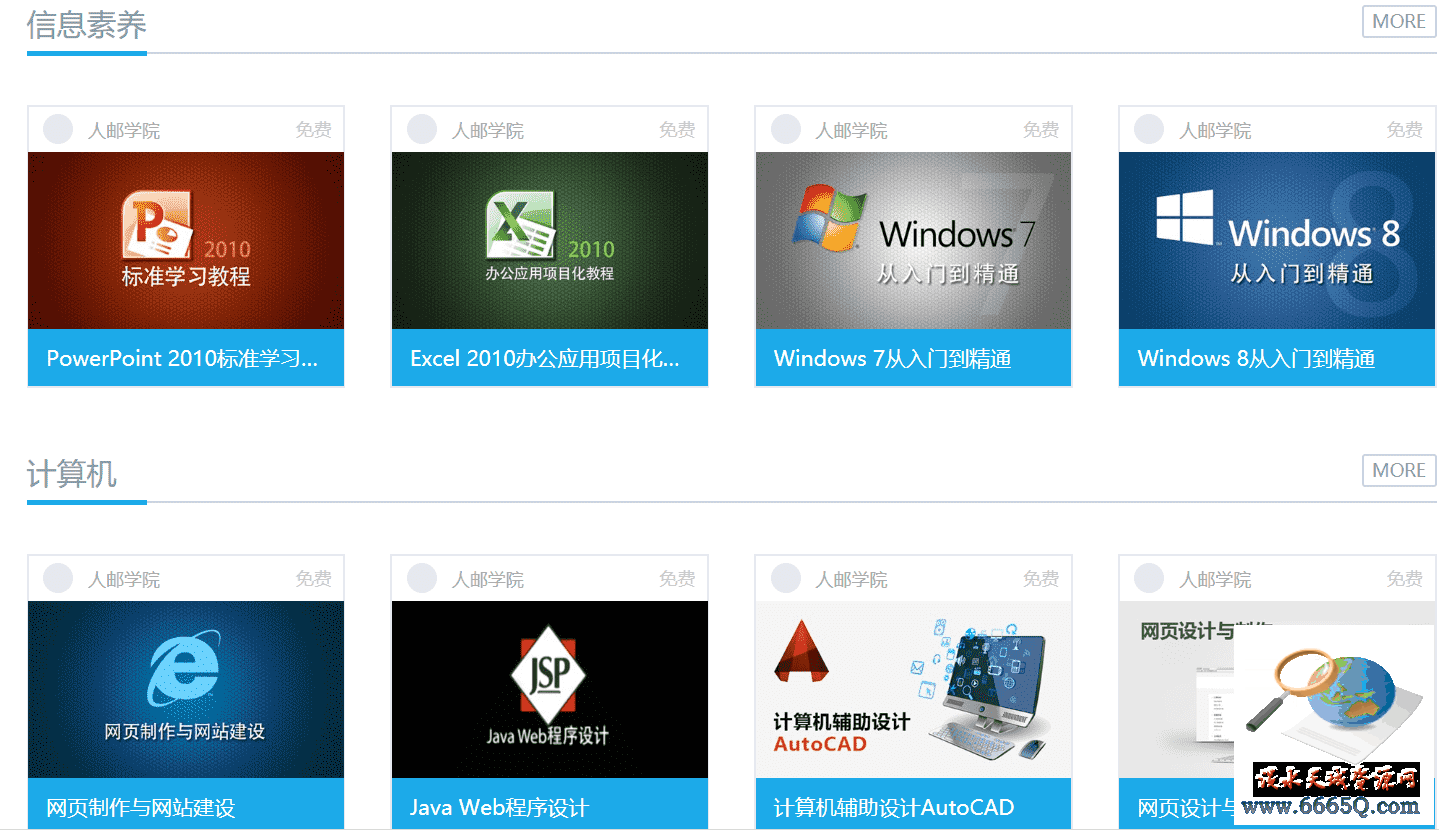Viewport: 1439px width, 830px height.
Task: Click 免费 label on Windows 8 card
Action: pyautogui.click(x=1405, y=129)
